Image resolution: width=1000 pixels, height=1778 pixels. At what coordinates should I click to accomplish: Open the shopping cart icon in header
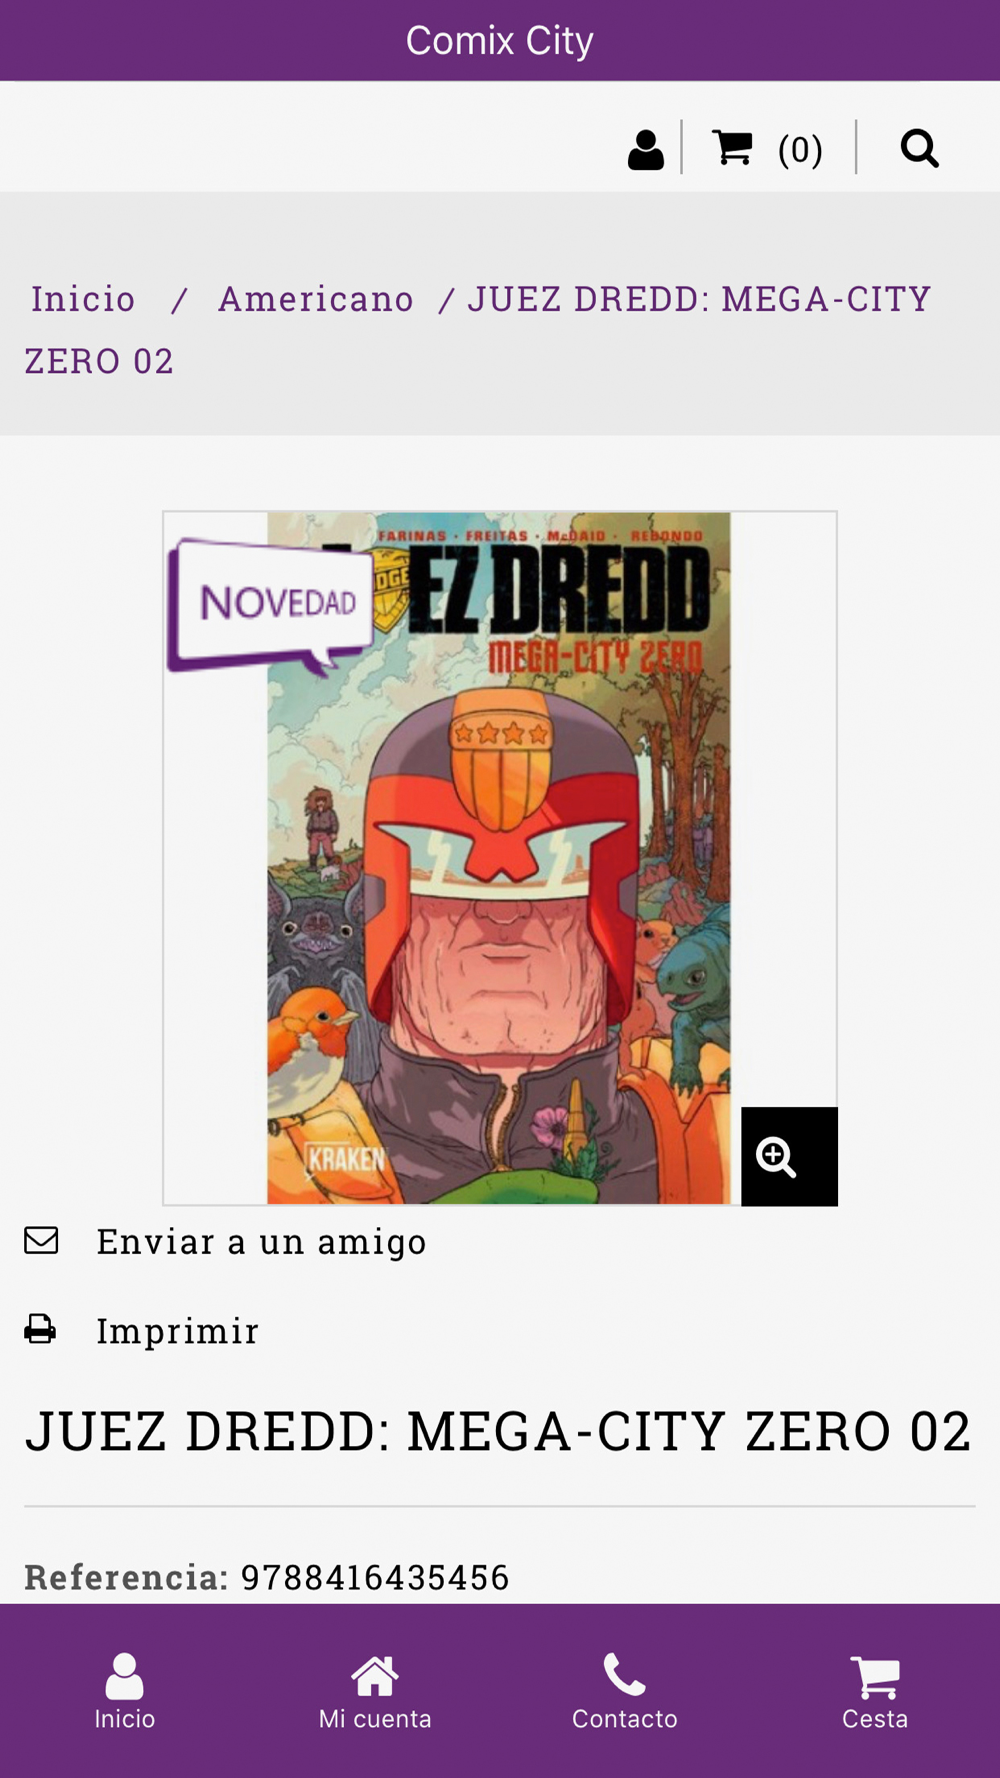732,147
